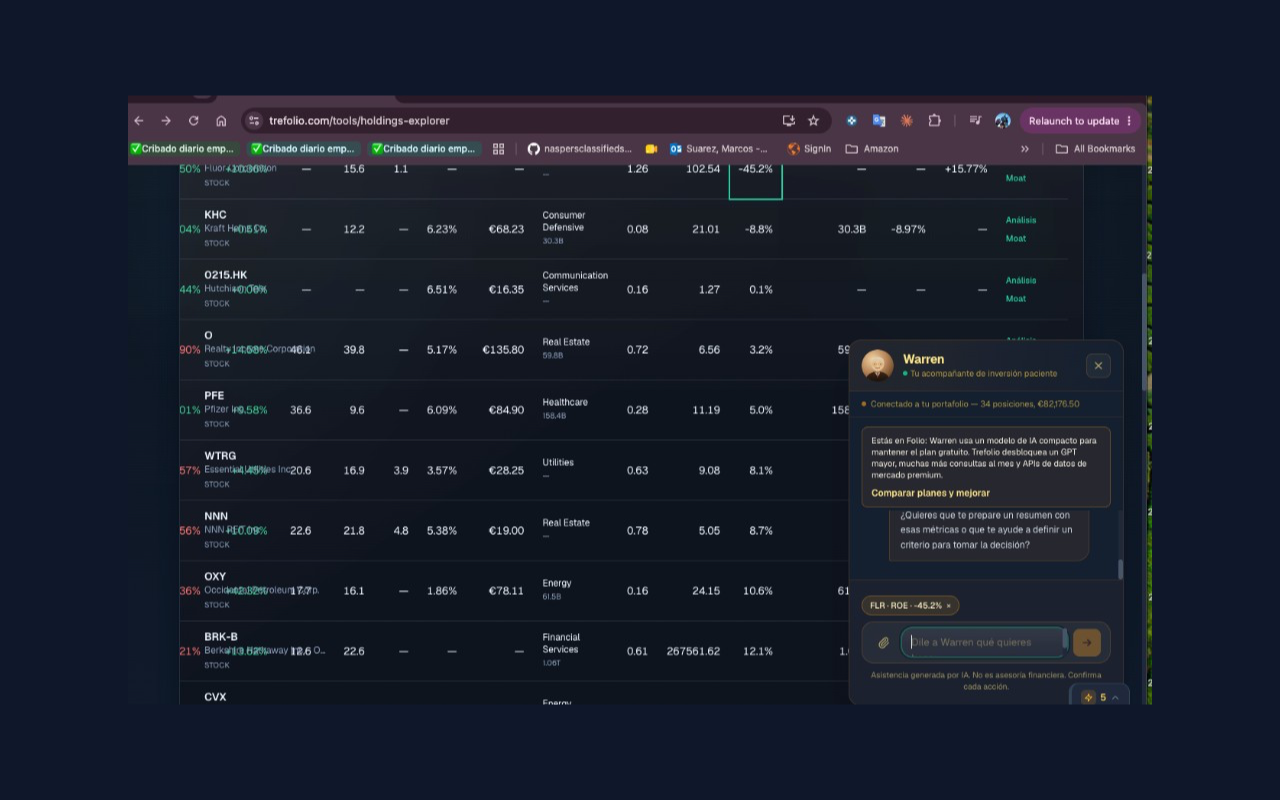Show more bookmarks with the double chevron
The width and height of the screenshot is (1280, 800).
[1025, 149]
